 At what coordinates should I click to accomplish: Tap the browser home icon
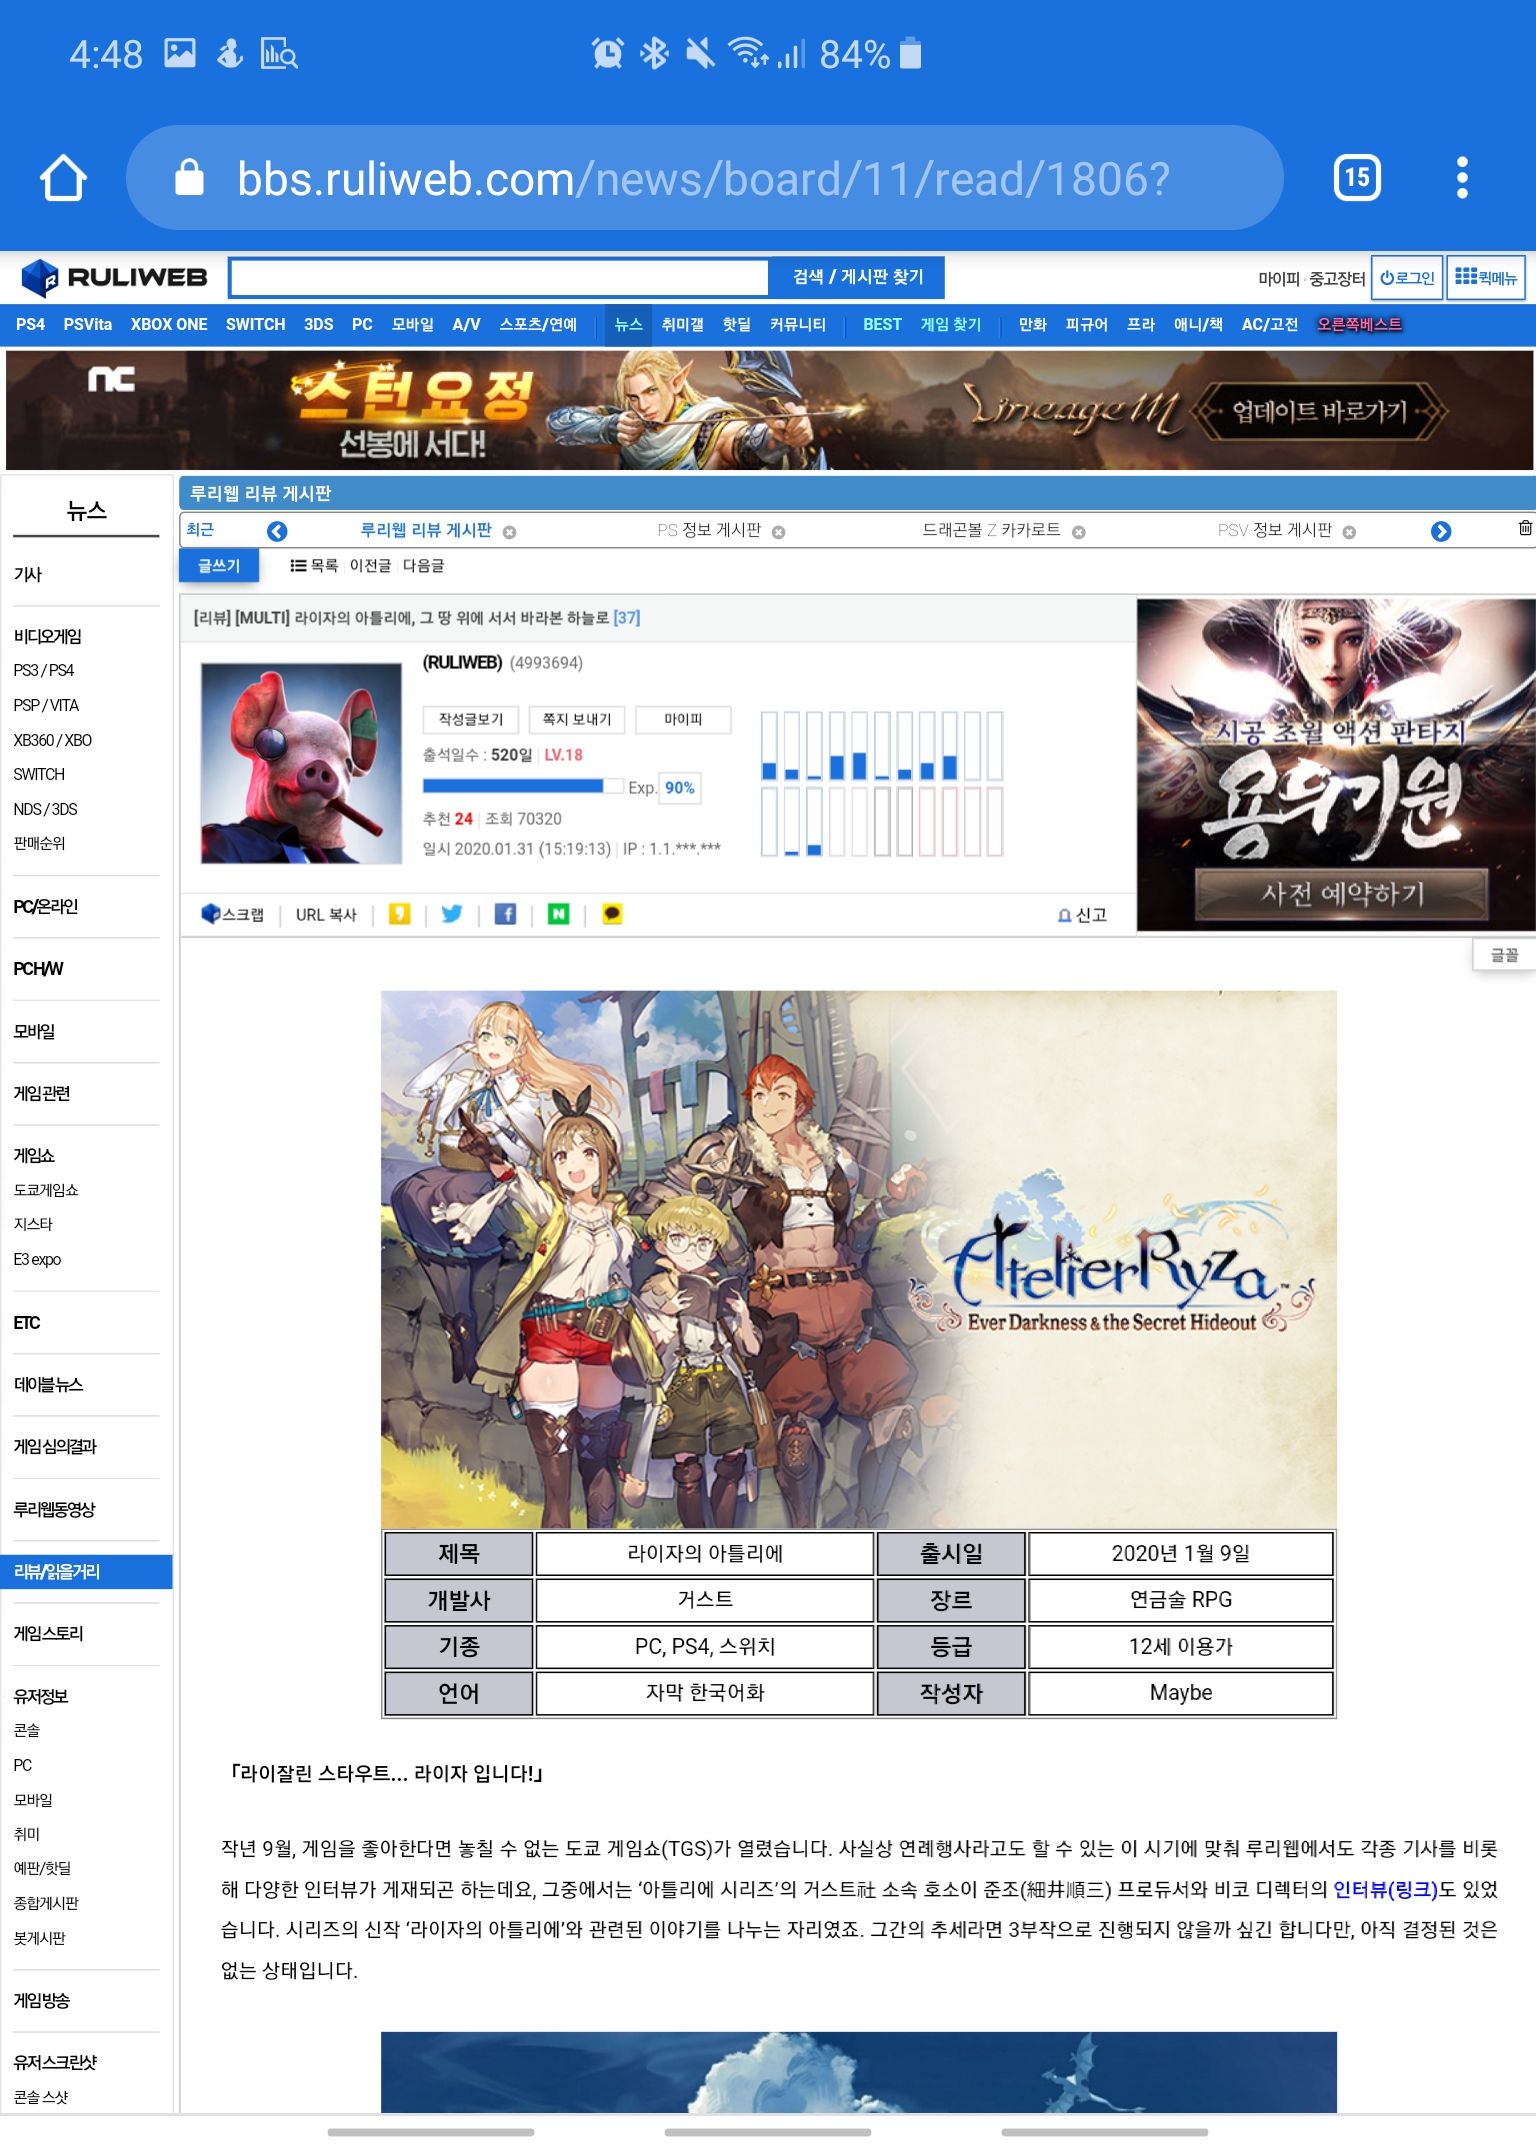click(63, 178)
